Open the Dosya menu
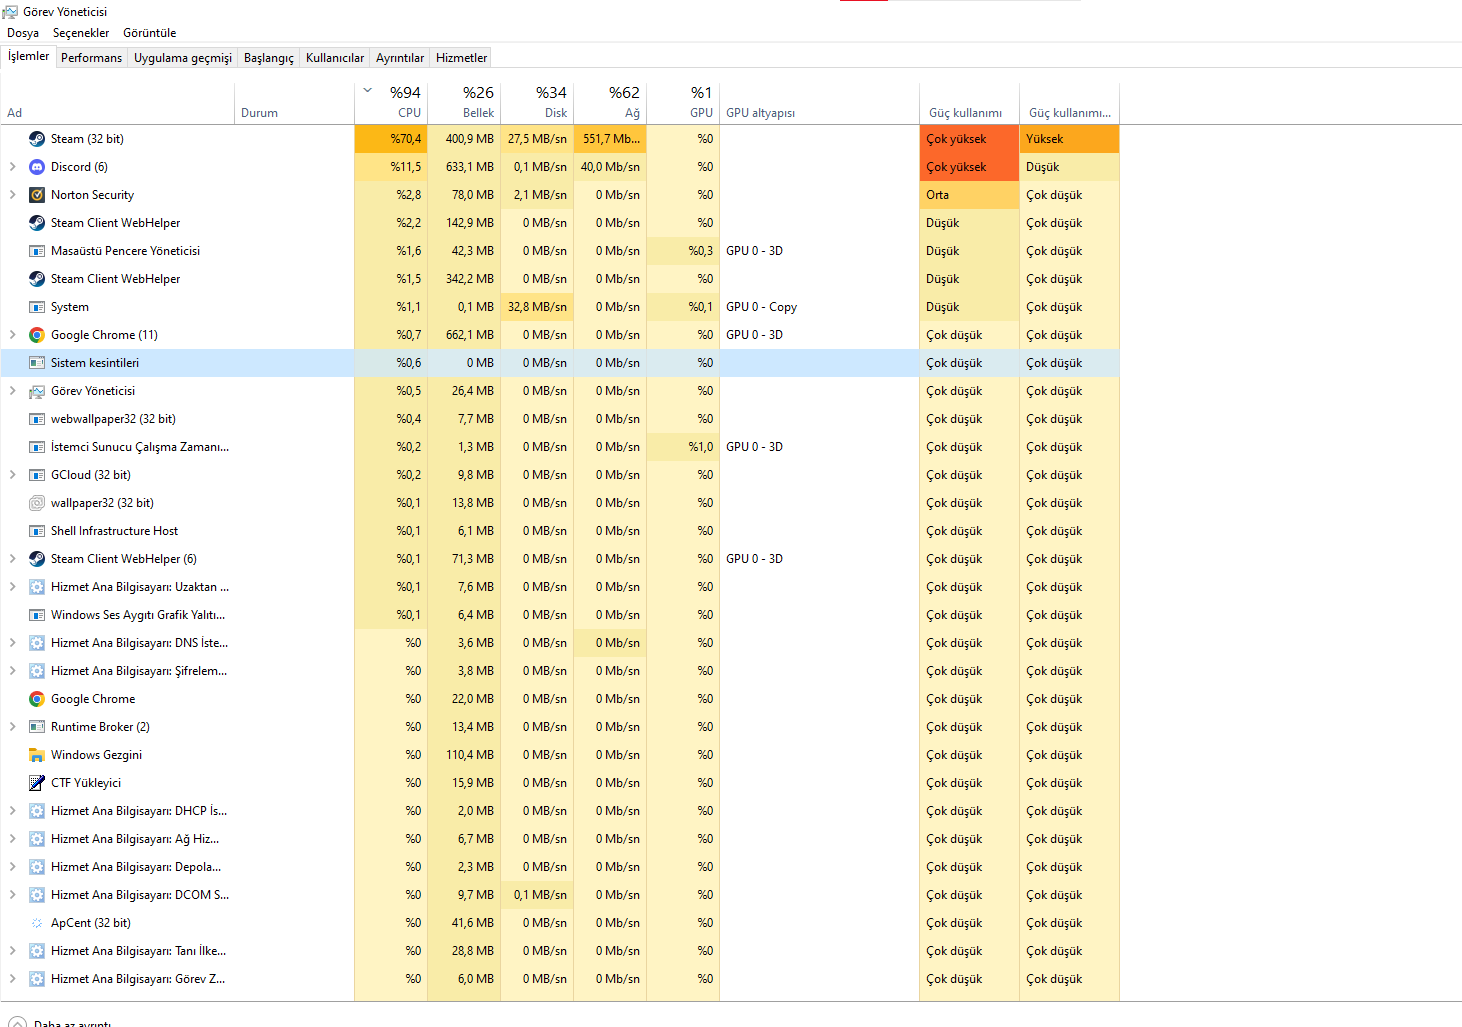The width and height of the screenshot is (1462, 1027). coord(23,33)
